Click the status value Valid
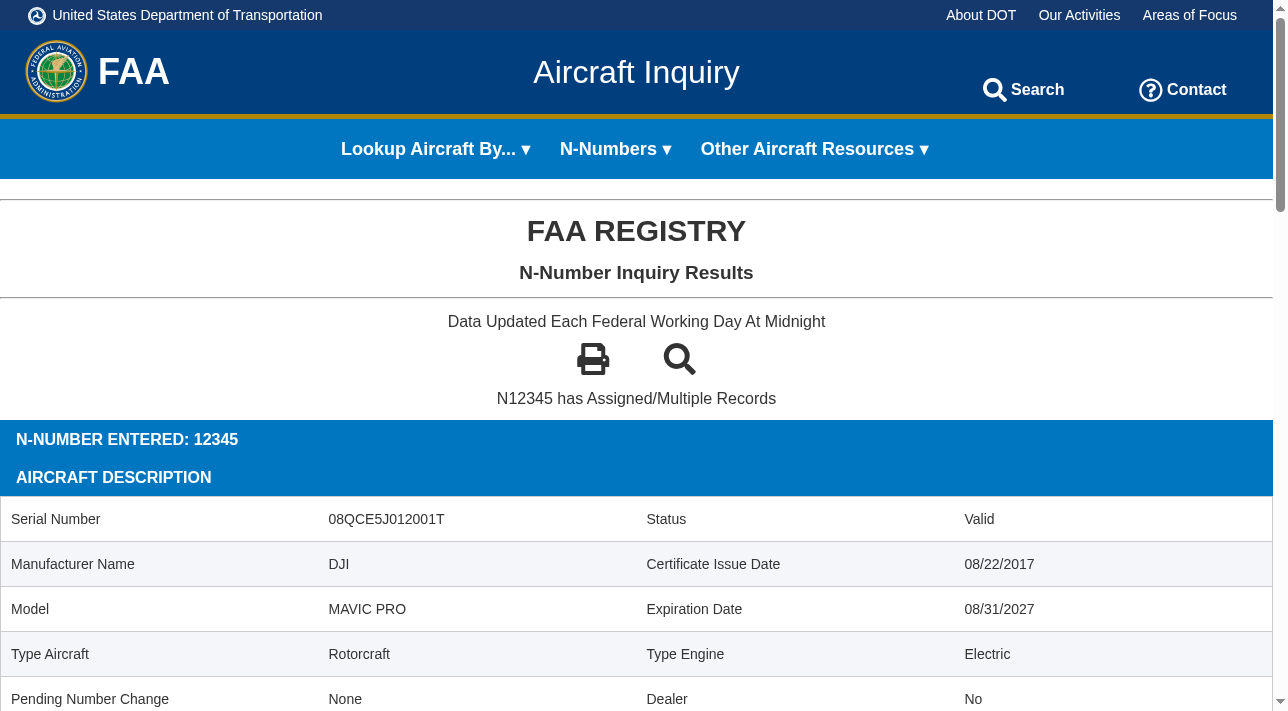 [979, 519]
